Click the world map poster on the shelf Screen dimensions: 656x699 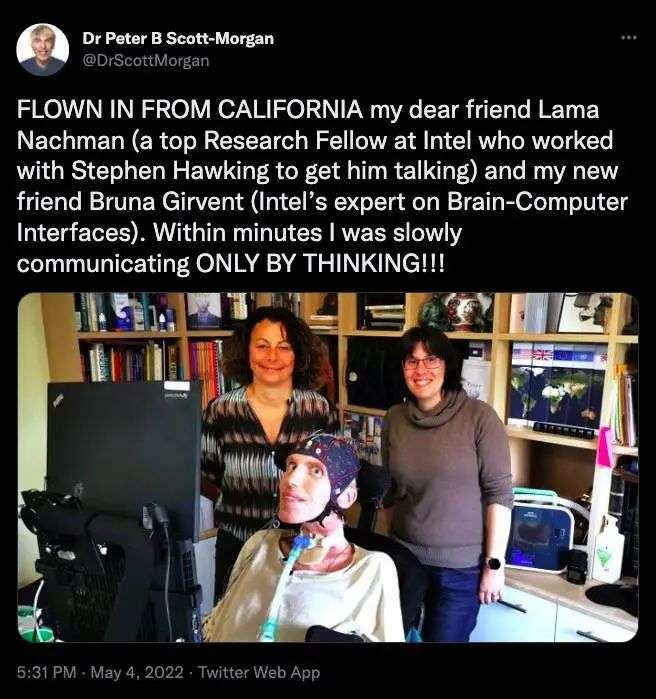557,386
